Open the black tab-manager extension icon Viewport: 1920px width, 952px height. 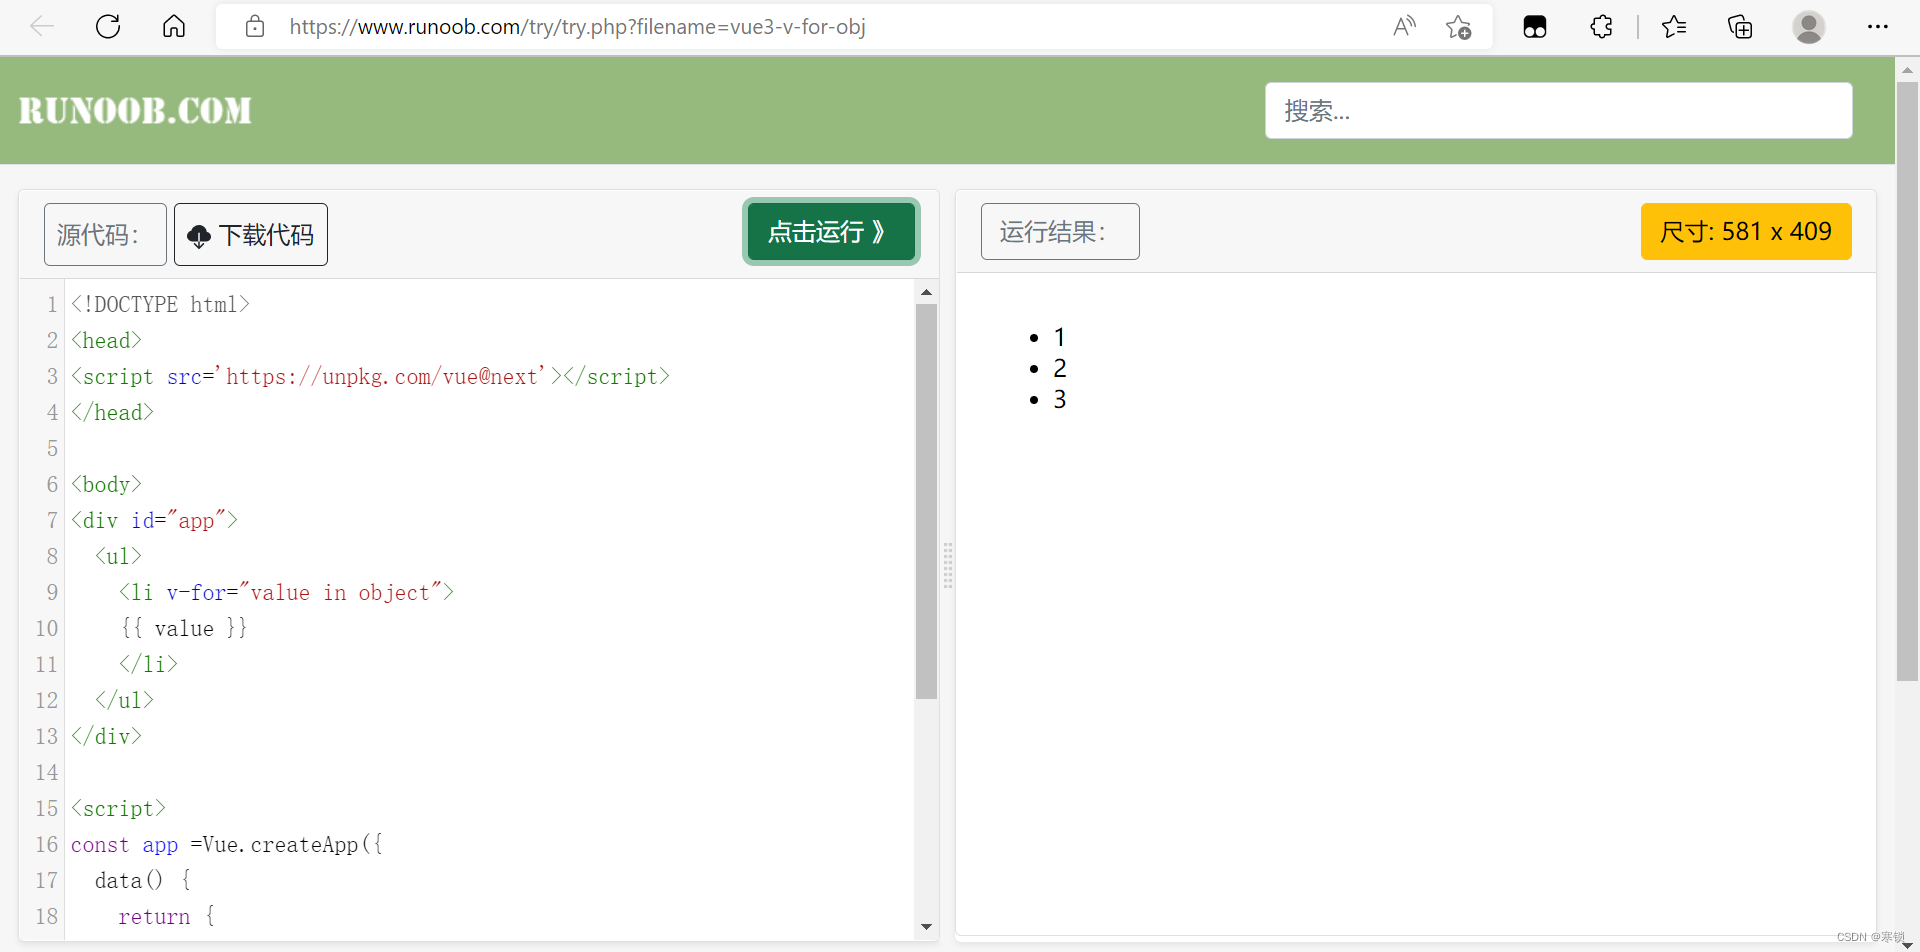tap(1535, 27)
